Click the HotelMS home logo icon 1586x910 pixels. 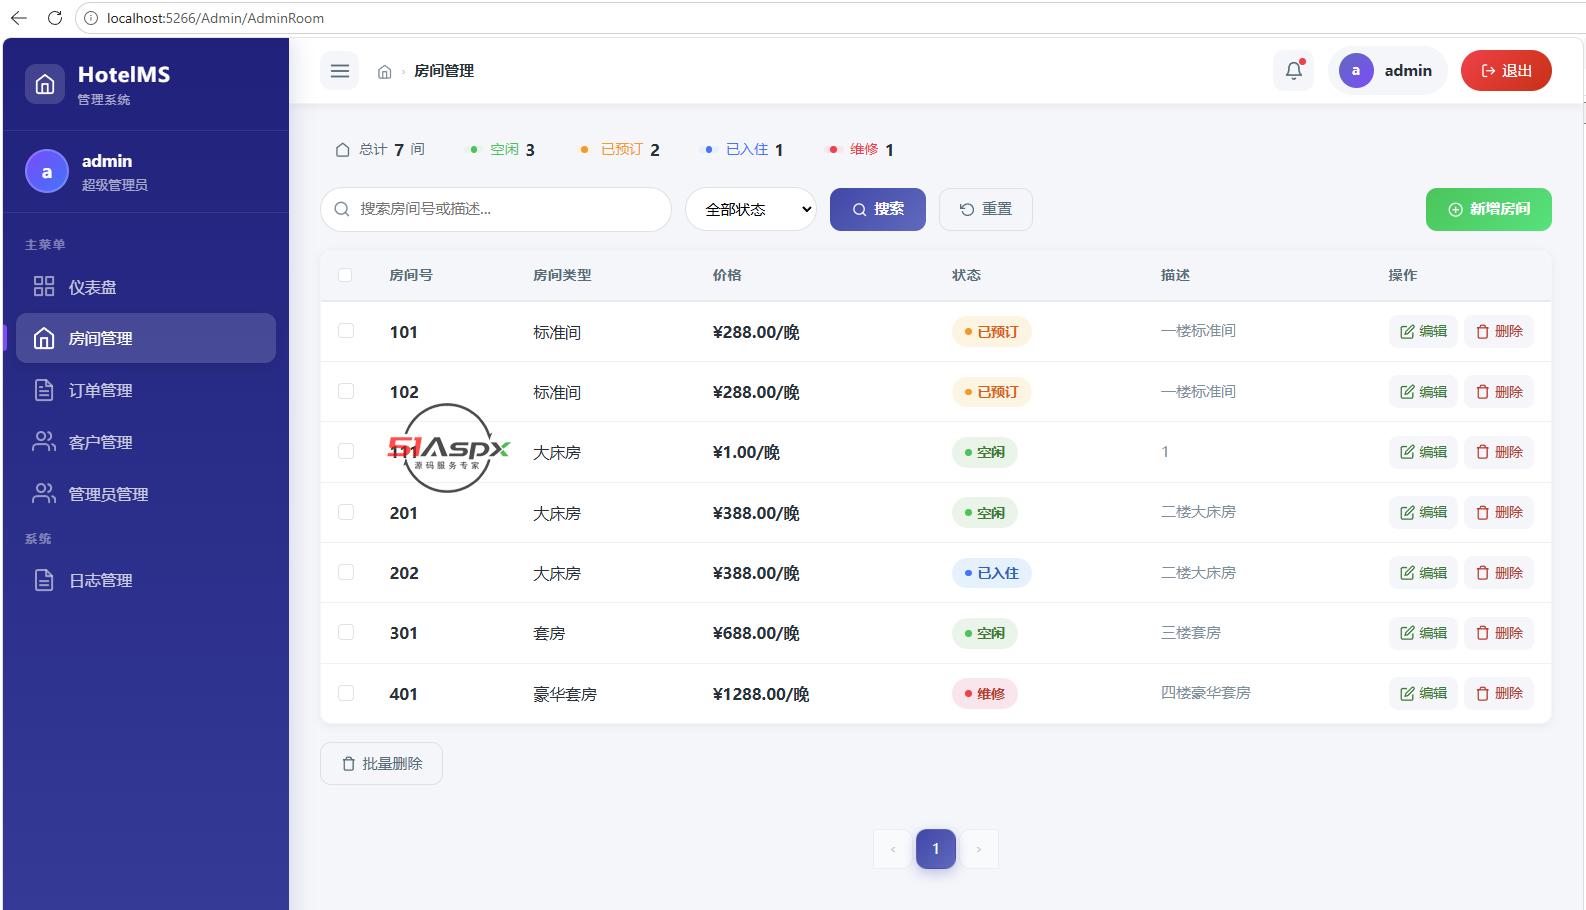point(45,85)
